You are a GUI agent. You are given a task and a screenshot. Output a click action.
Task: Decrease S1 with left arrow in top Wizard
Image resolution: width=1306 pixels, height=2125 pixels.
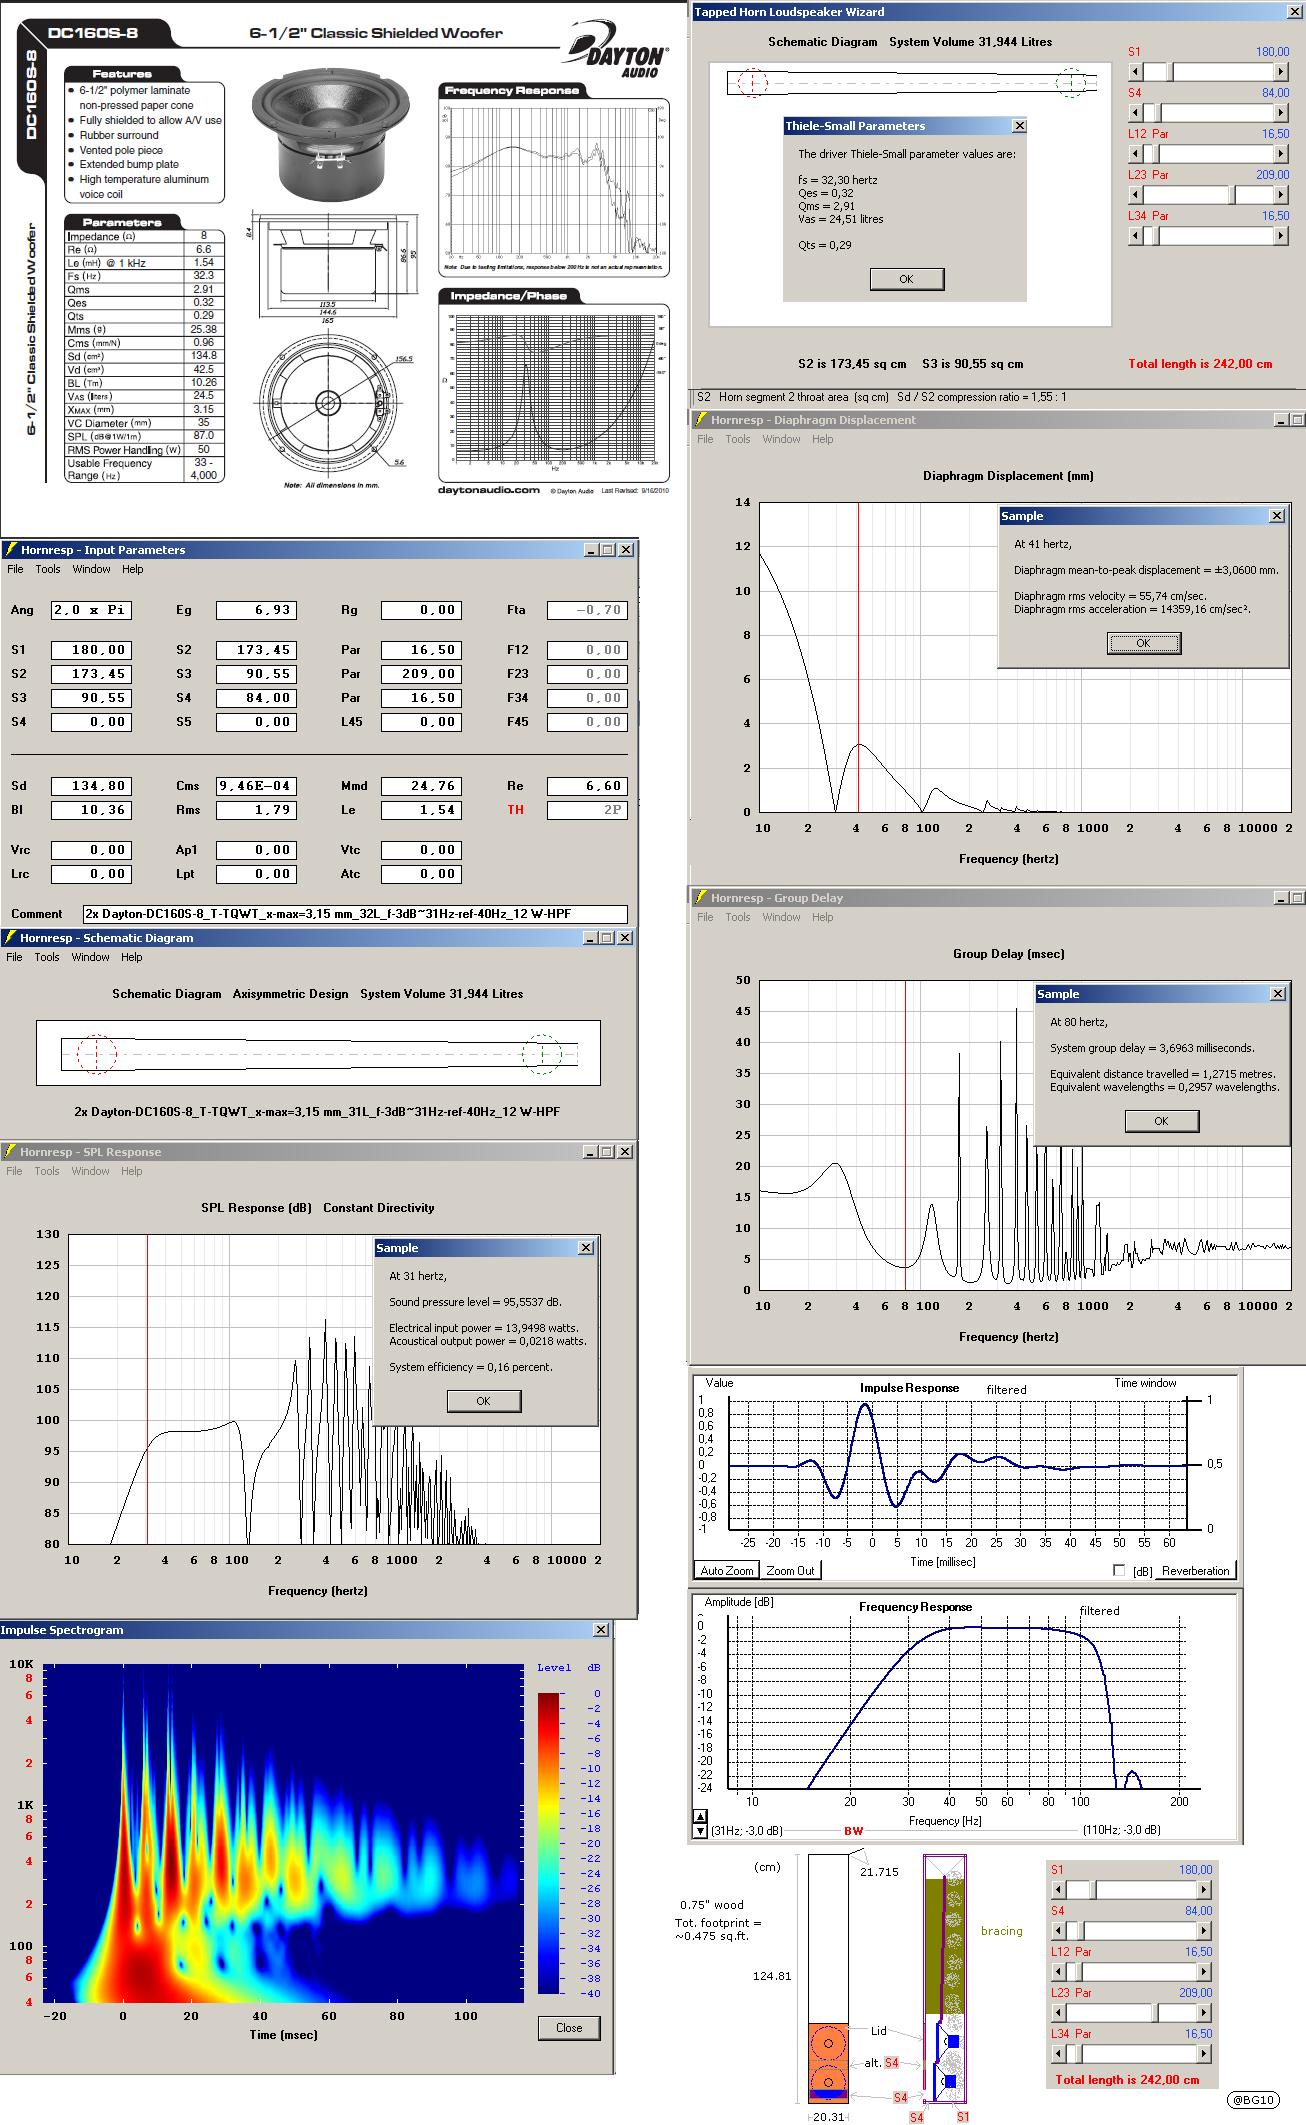[1135, 72]
